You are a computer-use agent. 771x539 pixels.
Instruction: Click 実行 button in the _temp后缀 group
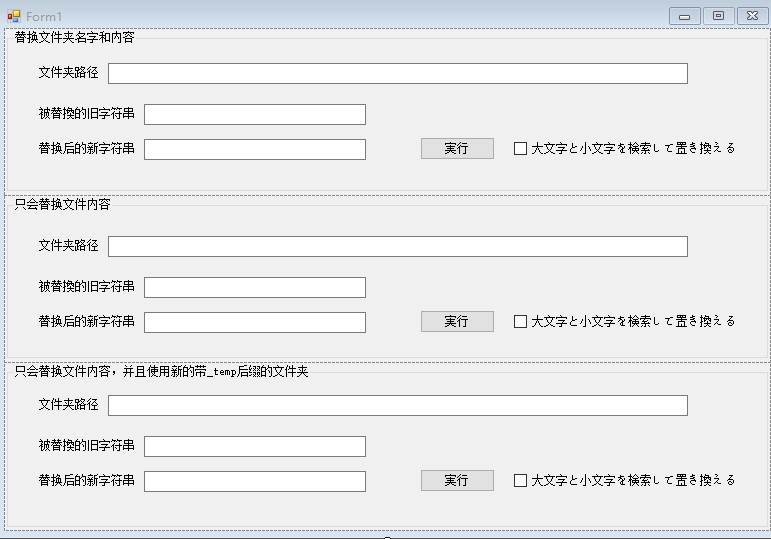pos(457,480)
